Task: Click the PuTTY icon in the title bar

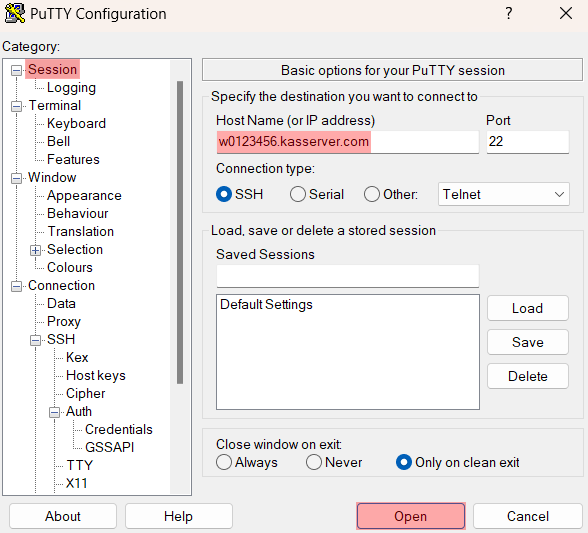Action: coord(15,14)
